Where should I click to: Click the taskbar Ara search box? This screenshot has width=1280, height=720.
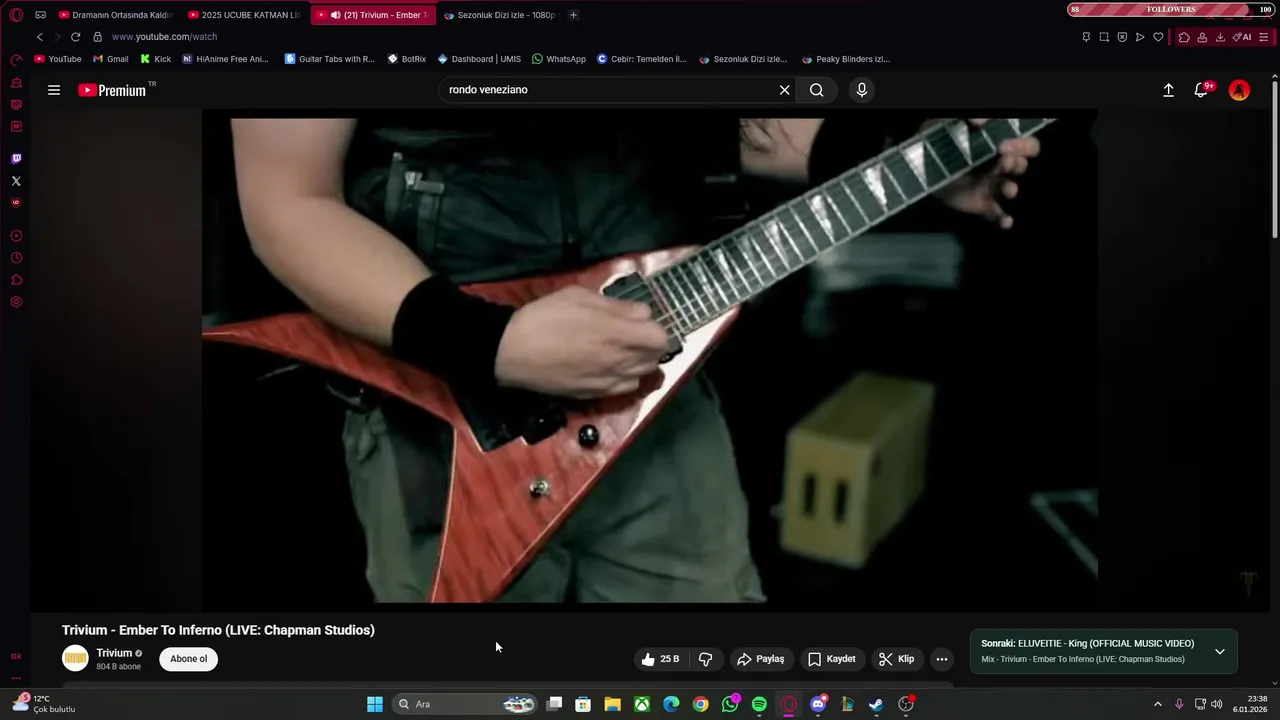pyautogui.click(x=465, y=704)
